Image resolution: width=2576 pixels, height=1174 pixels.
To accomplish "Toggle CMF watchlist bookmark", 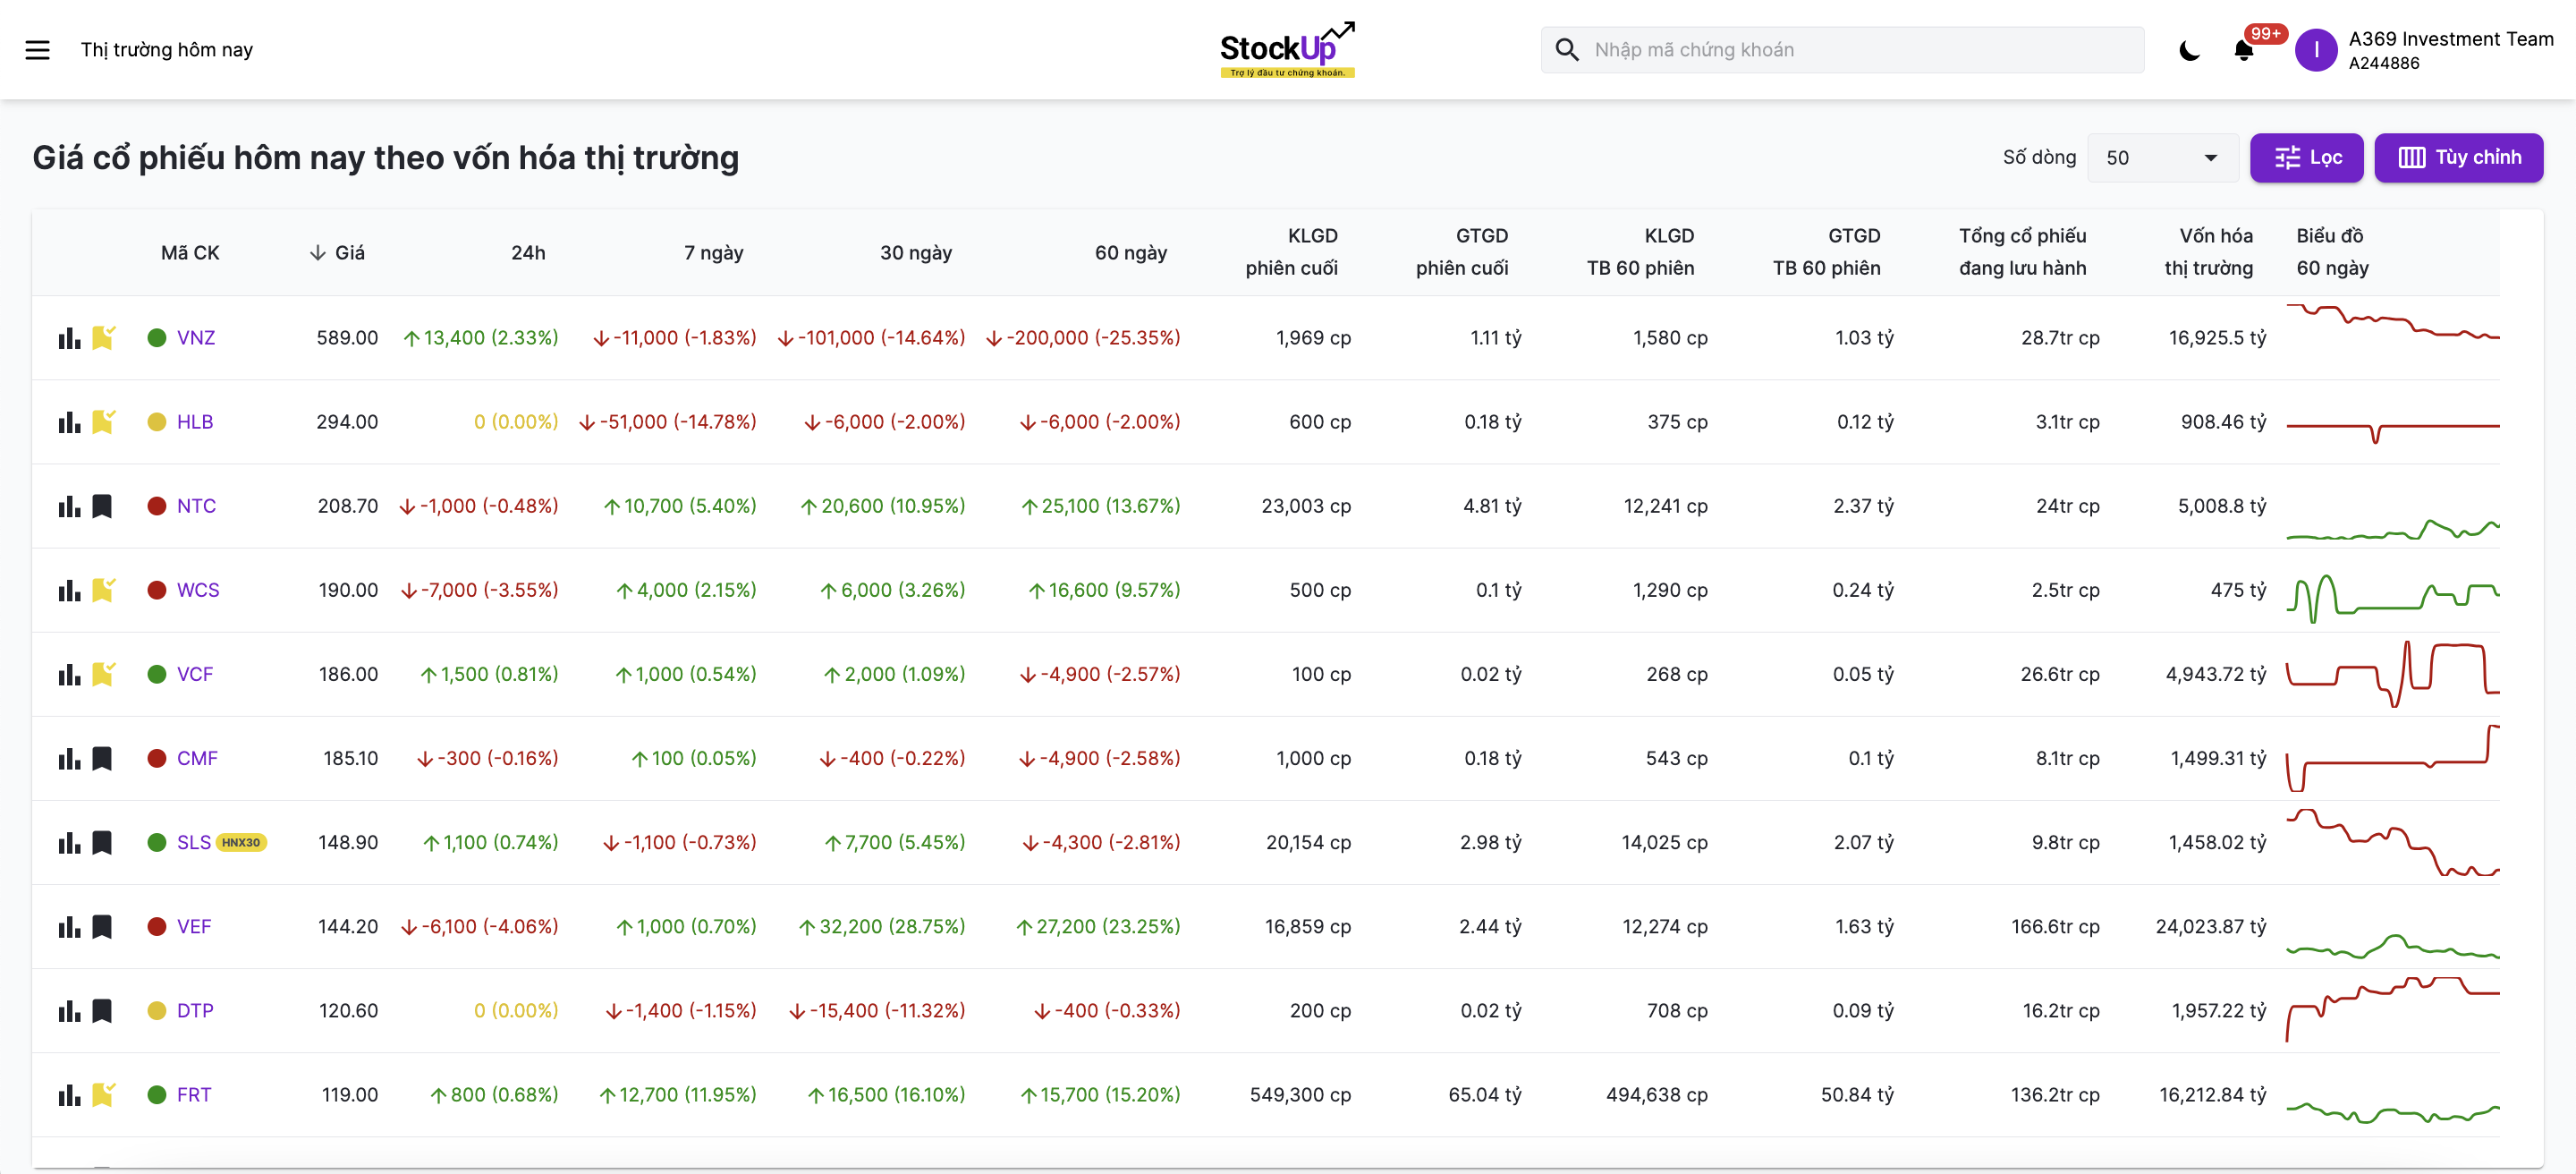I will 102,758.
